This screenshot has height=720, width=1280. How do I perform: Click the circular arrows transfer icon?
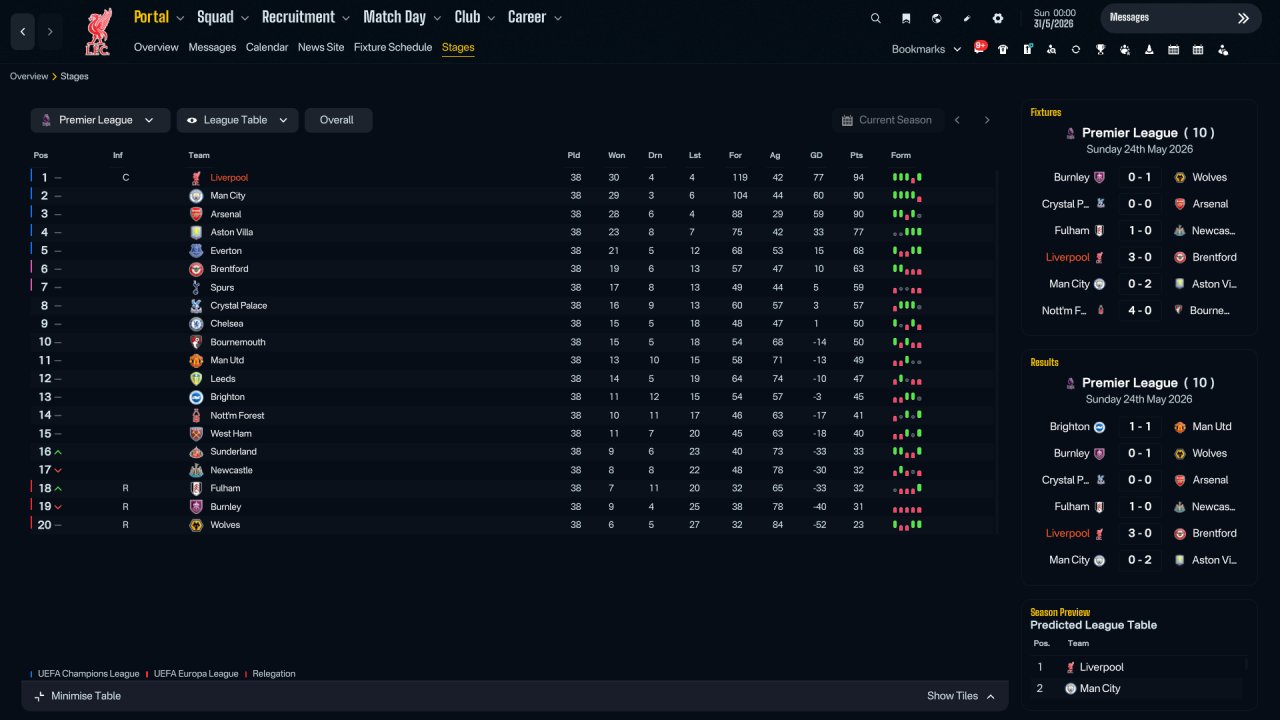(x=1076, y=49)
